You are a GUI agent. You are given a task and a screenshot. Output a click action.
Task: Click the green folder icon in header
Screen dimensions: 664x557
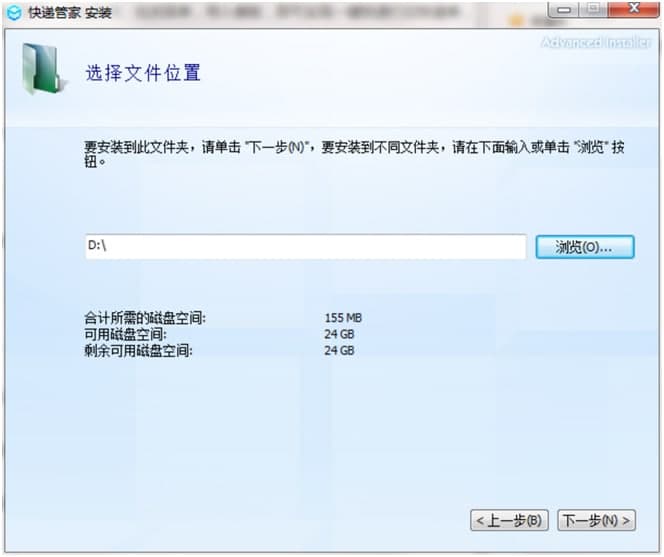point(44,69)
